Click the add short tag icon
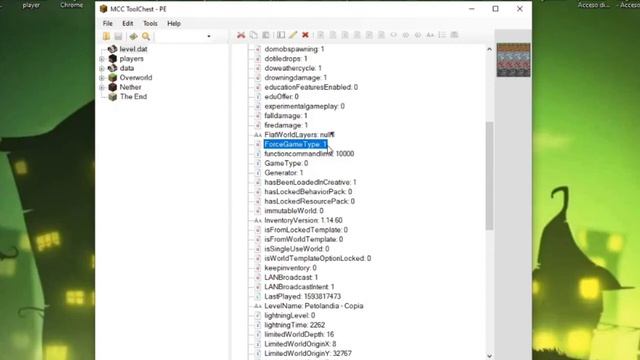The image size is (640, 360). (x=333, y=35)
